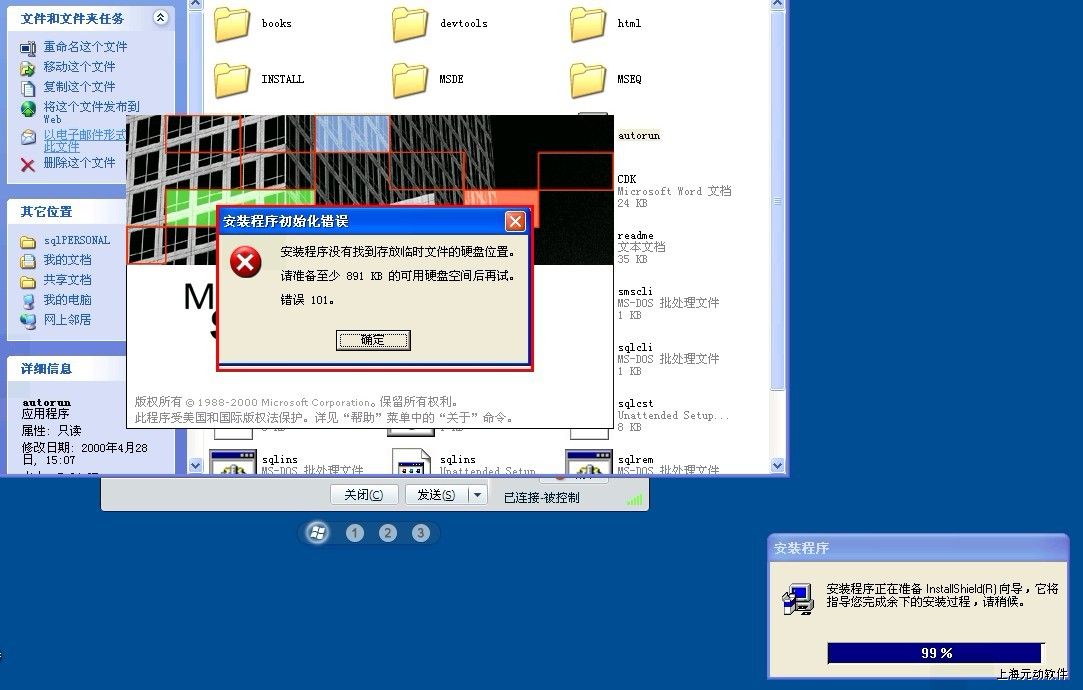The image size is (1083, 690).
Task: Open the devtools folder
Action: point(410,24)
